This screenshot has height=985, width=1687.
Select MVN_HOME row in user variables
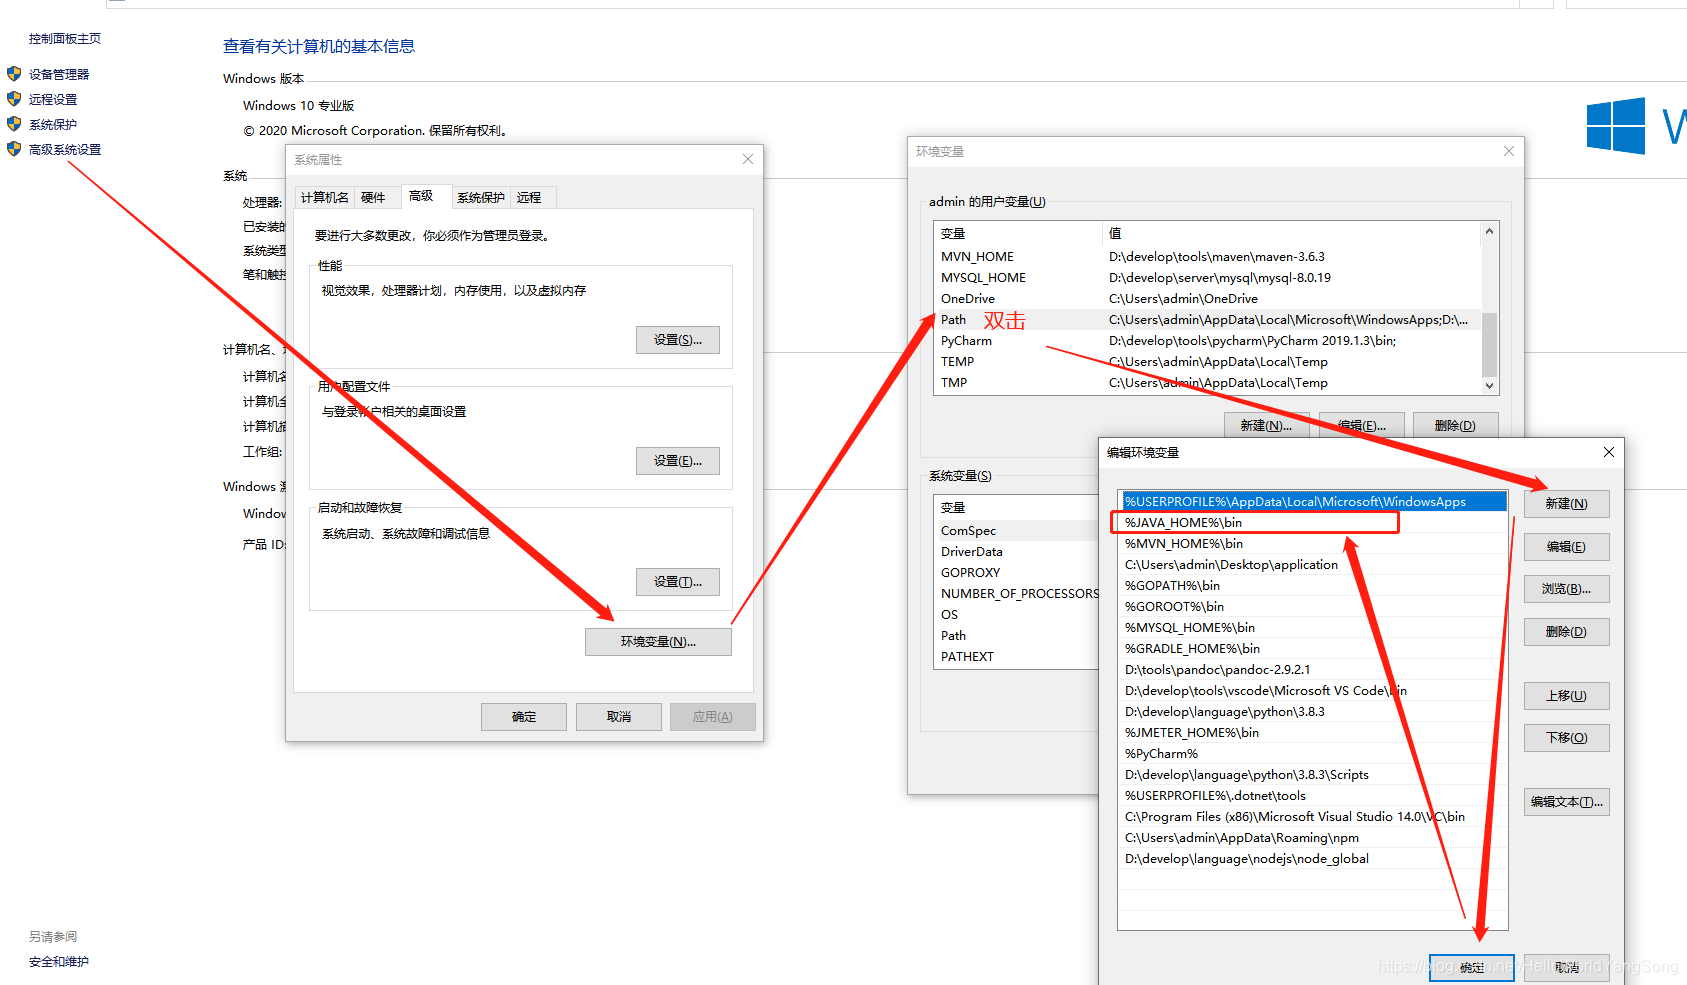coord(1207,257)
